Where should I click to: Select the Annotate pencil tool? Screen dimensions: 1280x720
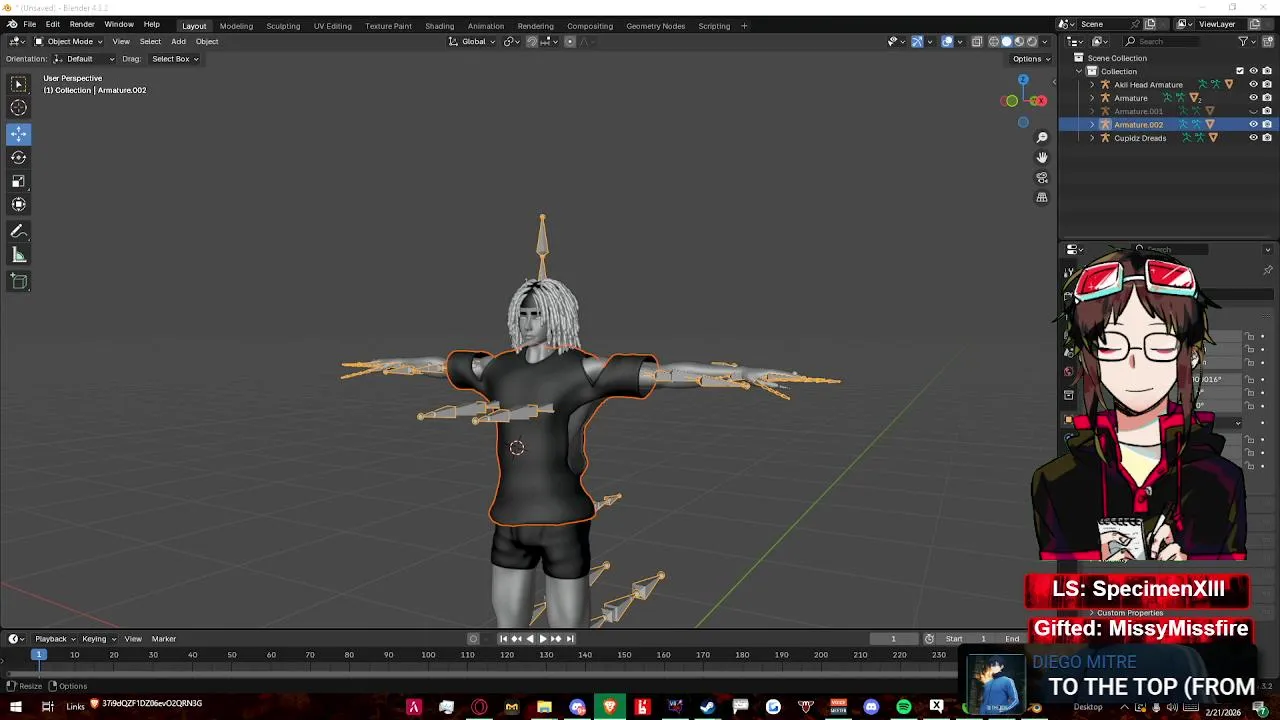19,231
